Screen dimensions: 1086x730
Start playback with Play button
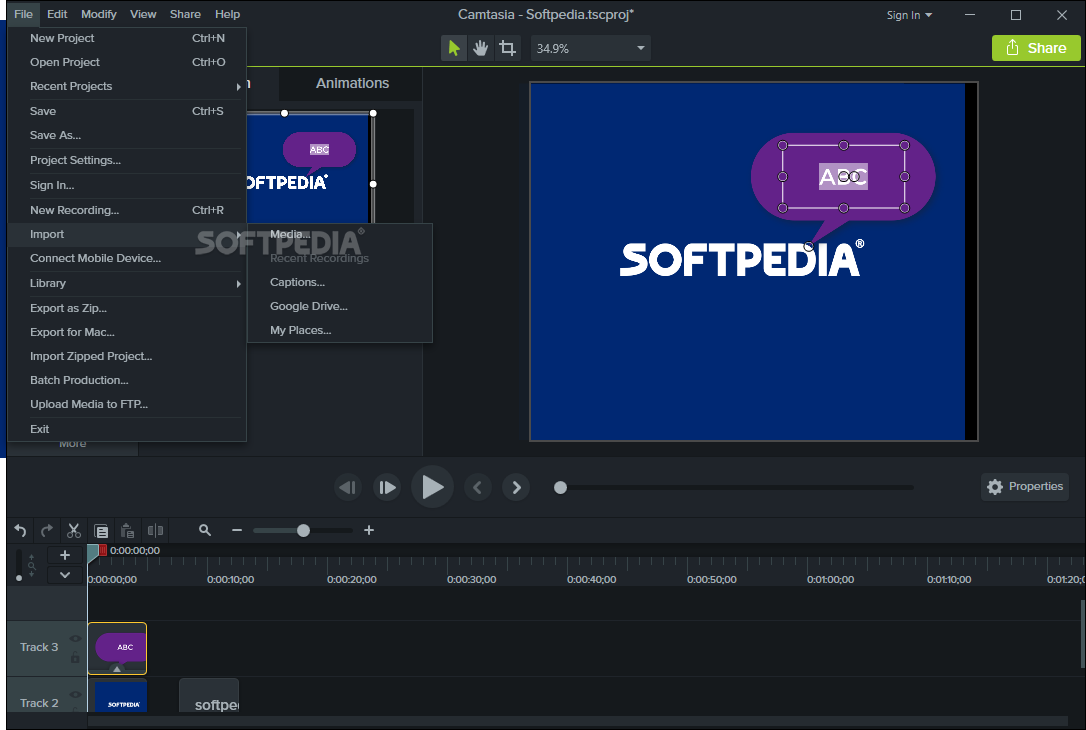432,487
